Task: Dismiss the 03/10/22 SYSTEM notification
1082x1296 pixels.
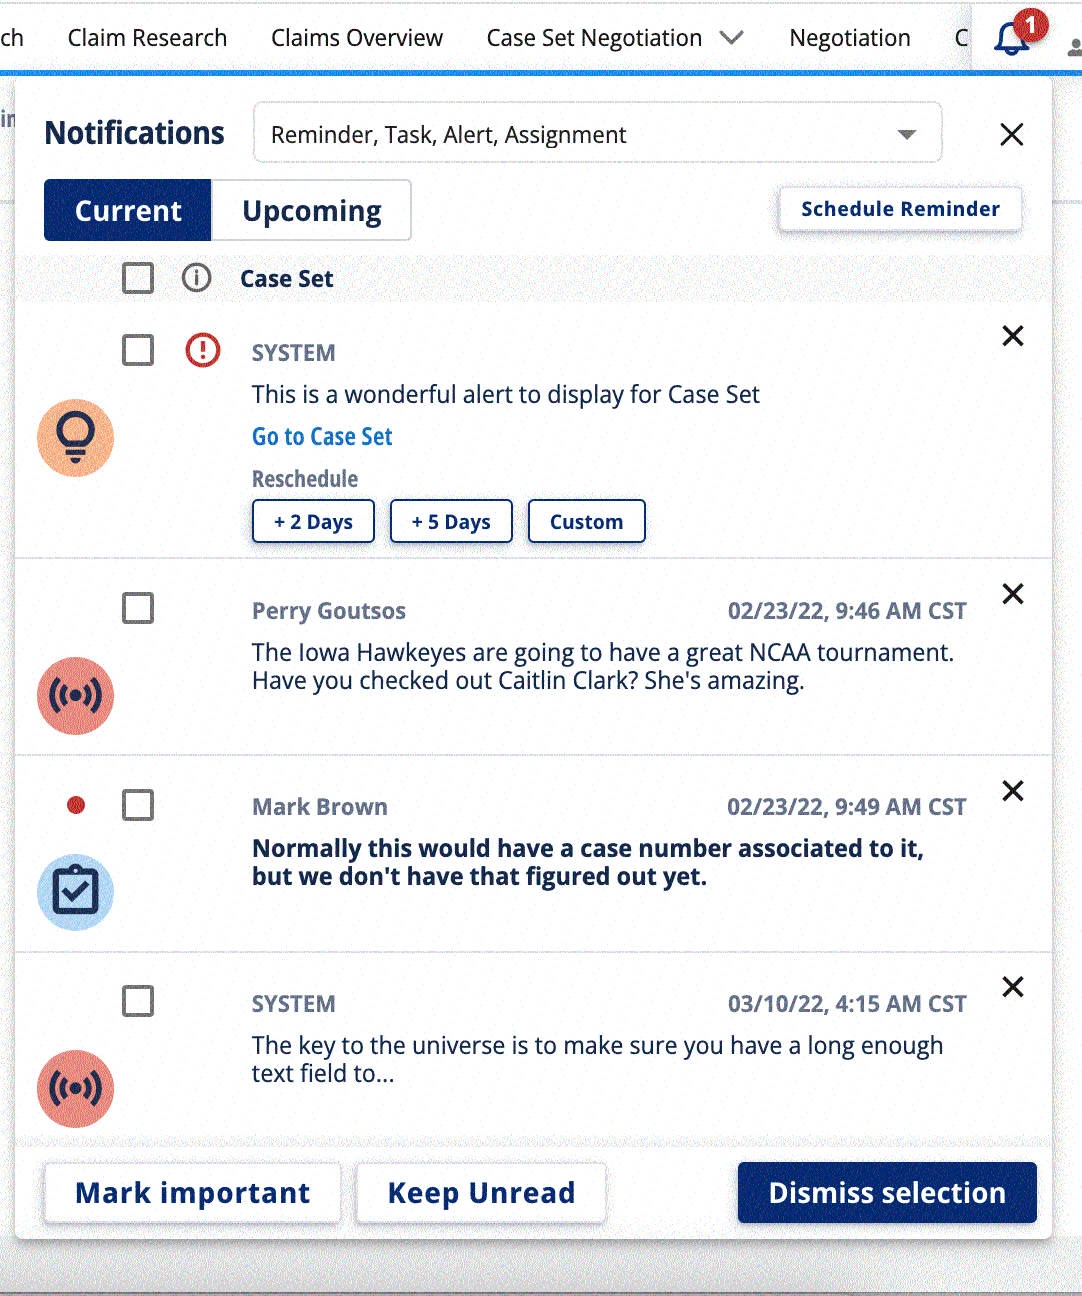Action: pyautogui.click(x=1013, y=987)
